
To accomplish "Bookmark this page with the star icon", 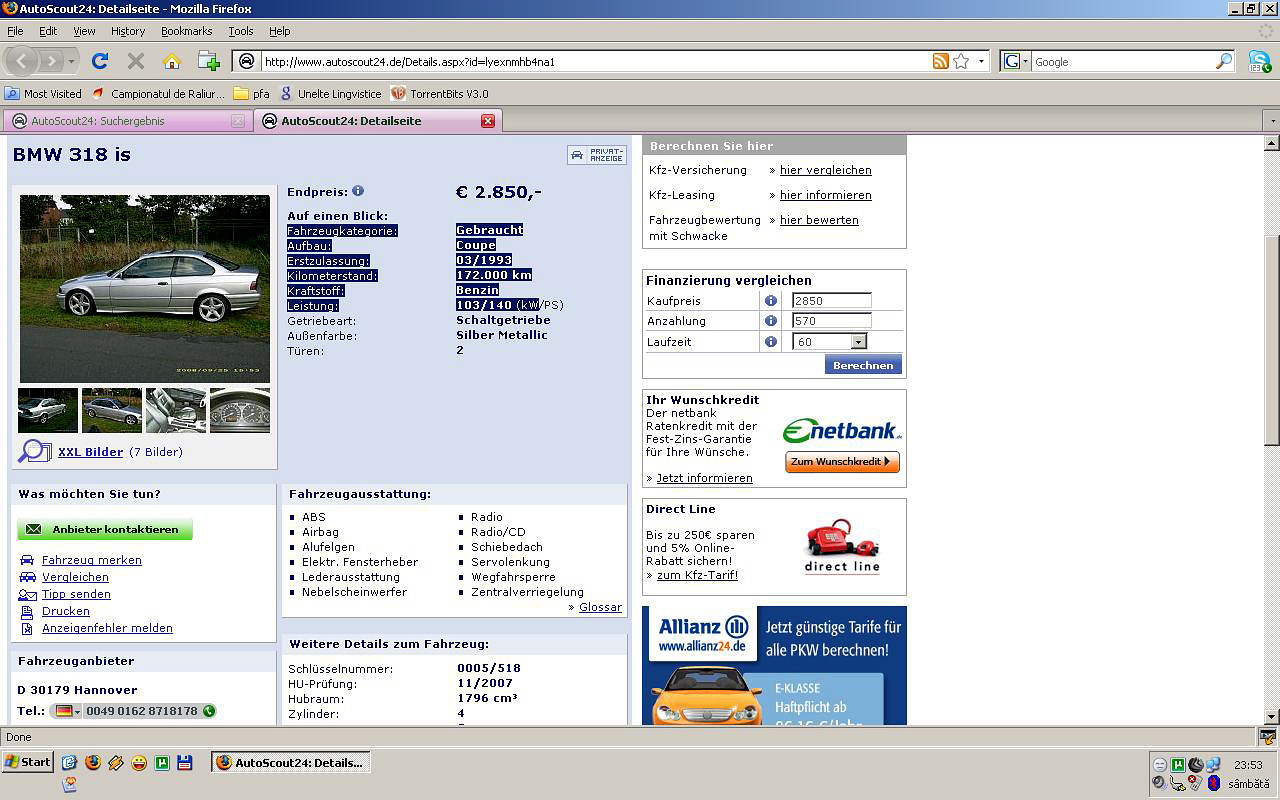I will pos(961,61).
